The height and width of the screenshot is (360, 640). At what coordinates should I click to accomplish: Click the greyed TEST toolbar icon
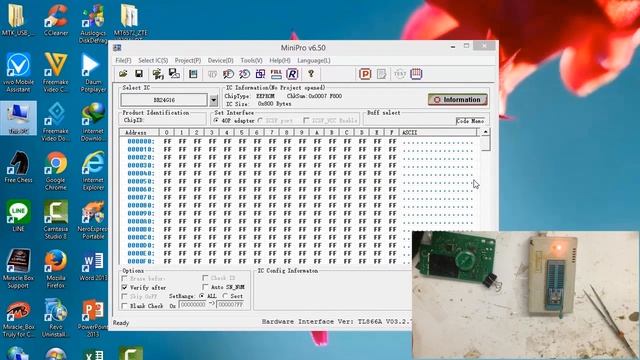pyautogui.click(x=400, y=74)
